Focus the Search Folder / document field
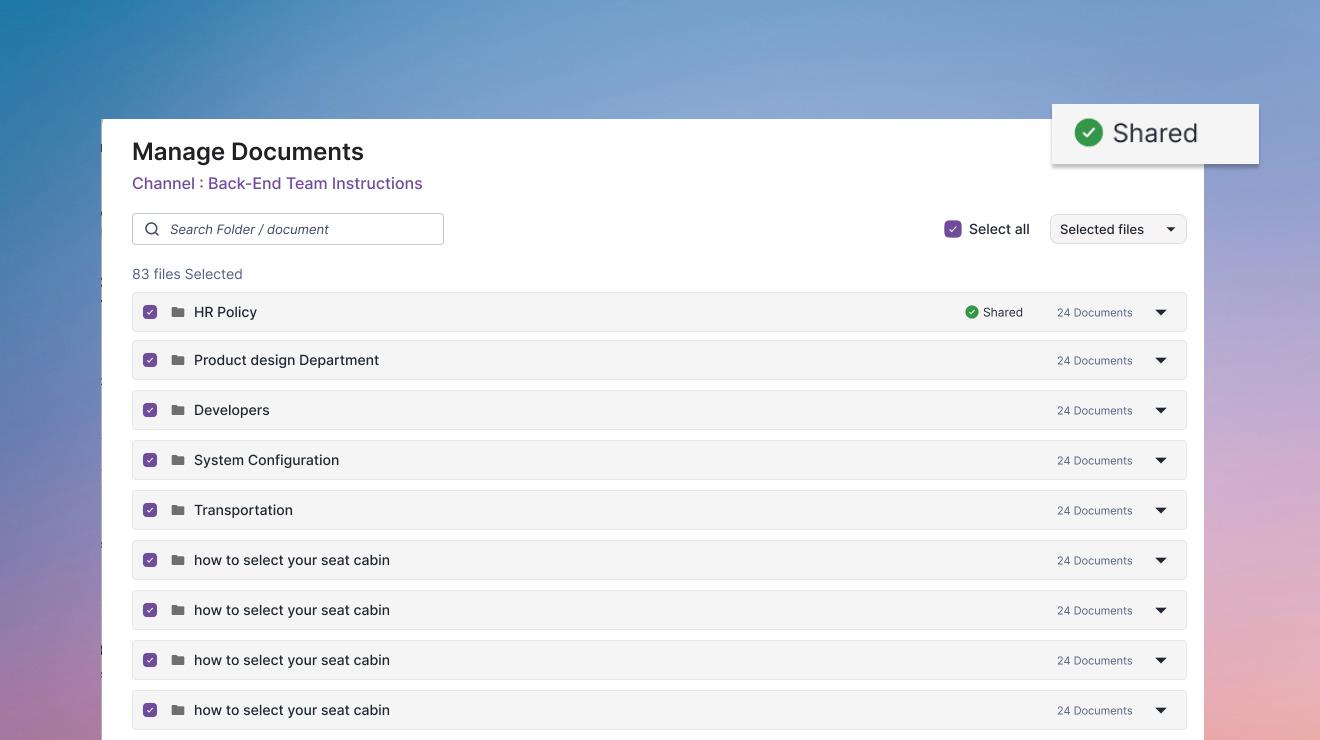 pos(288,229)
